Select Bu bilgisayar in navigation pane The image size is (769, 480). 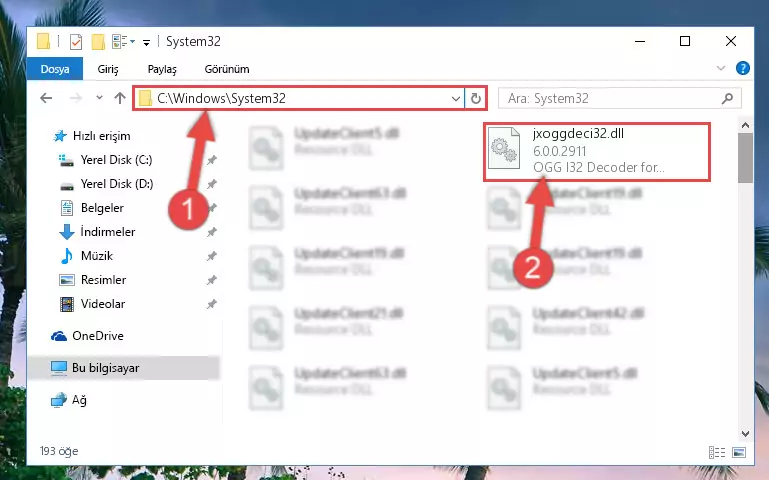tap(105, 368)
